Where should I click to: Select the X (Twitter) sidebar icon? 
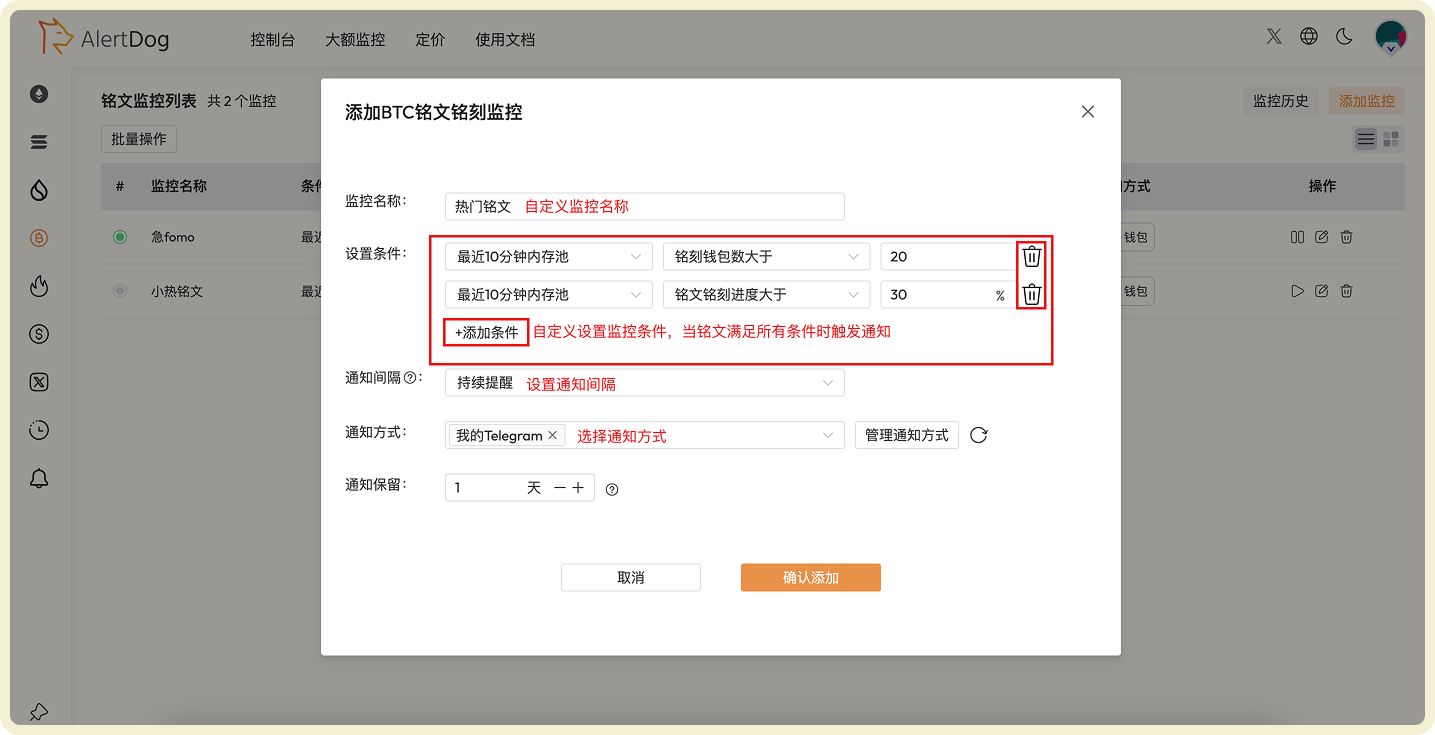[x=38, y=381]
